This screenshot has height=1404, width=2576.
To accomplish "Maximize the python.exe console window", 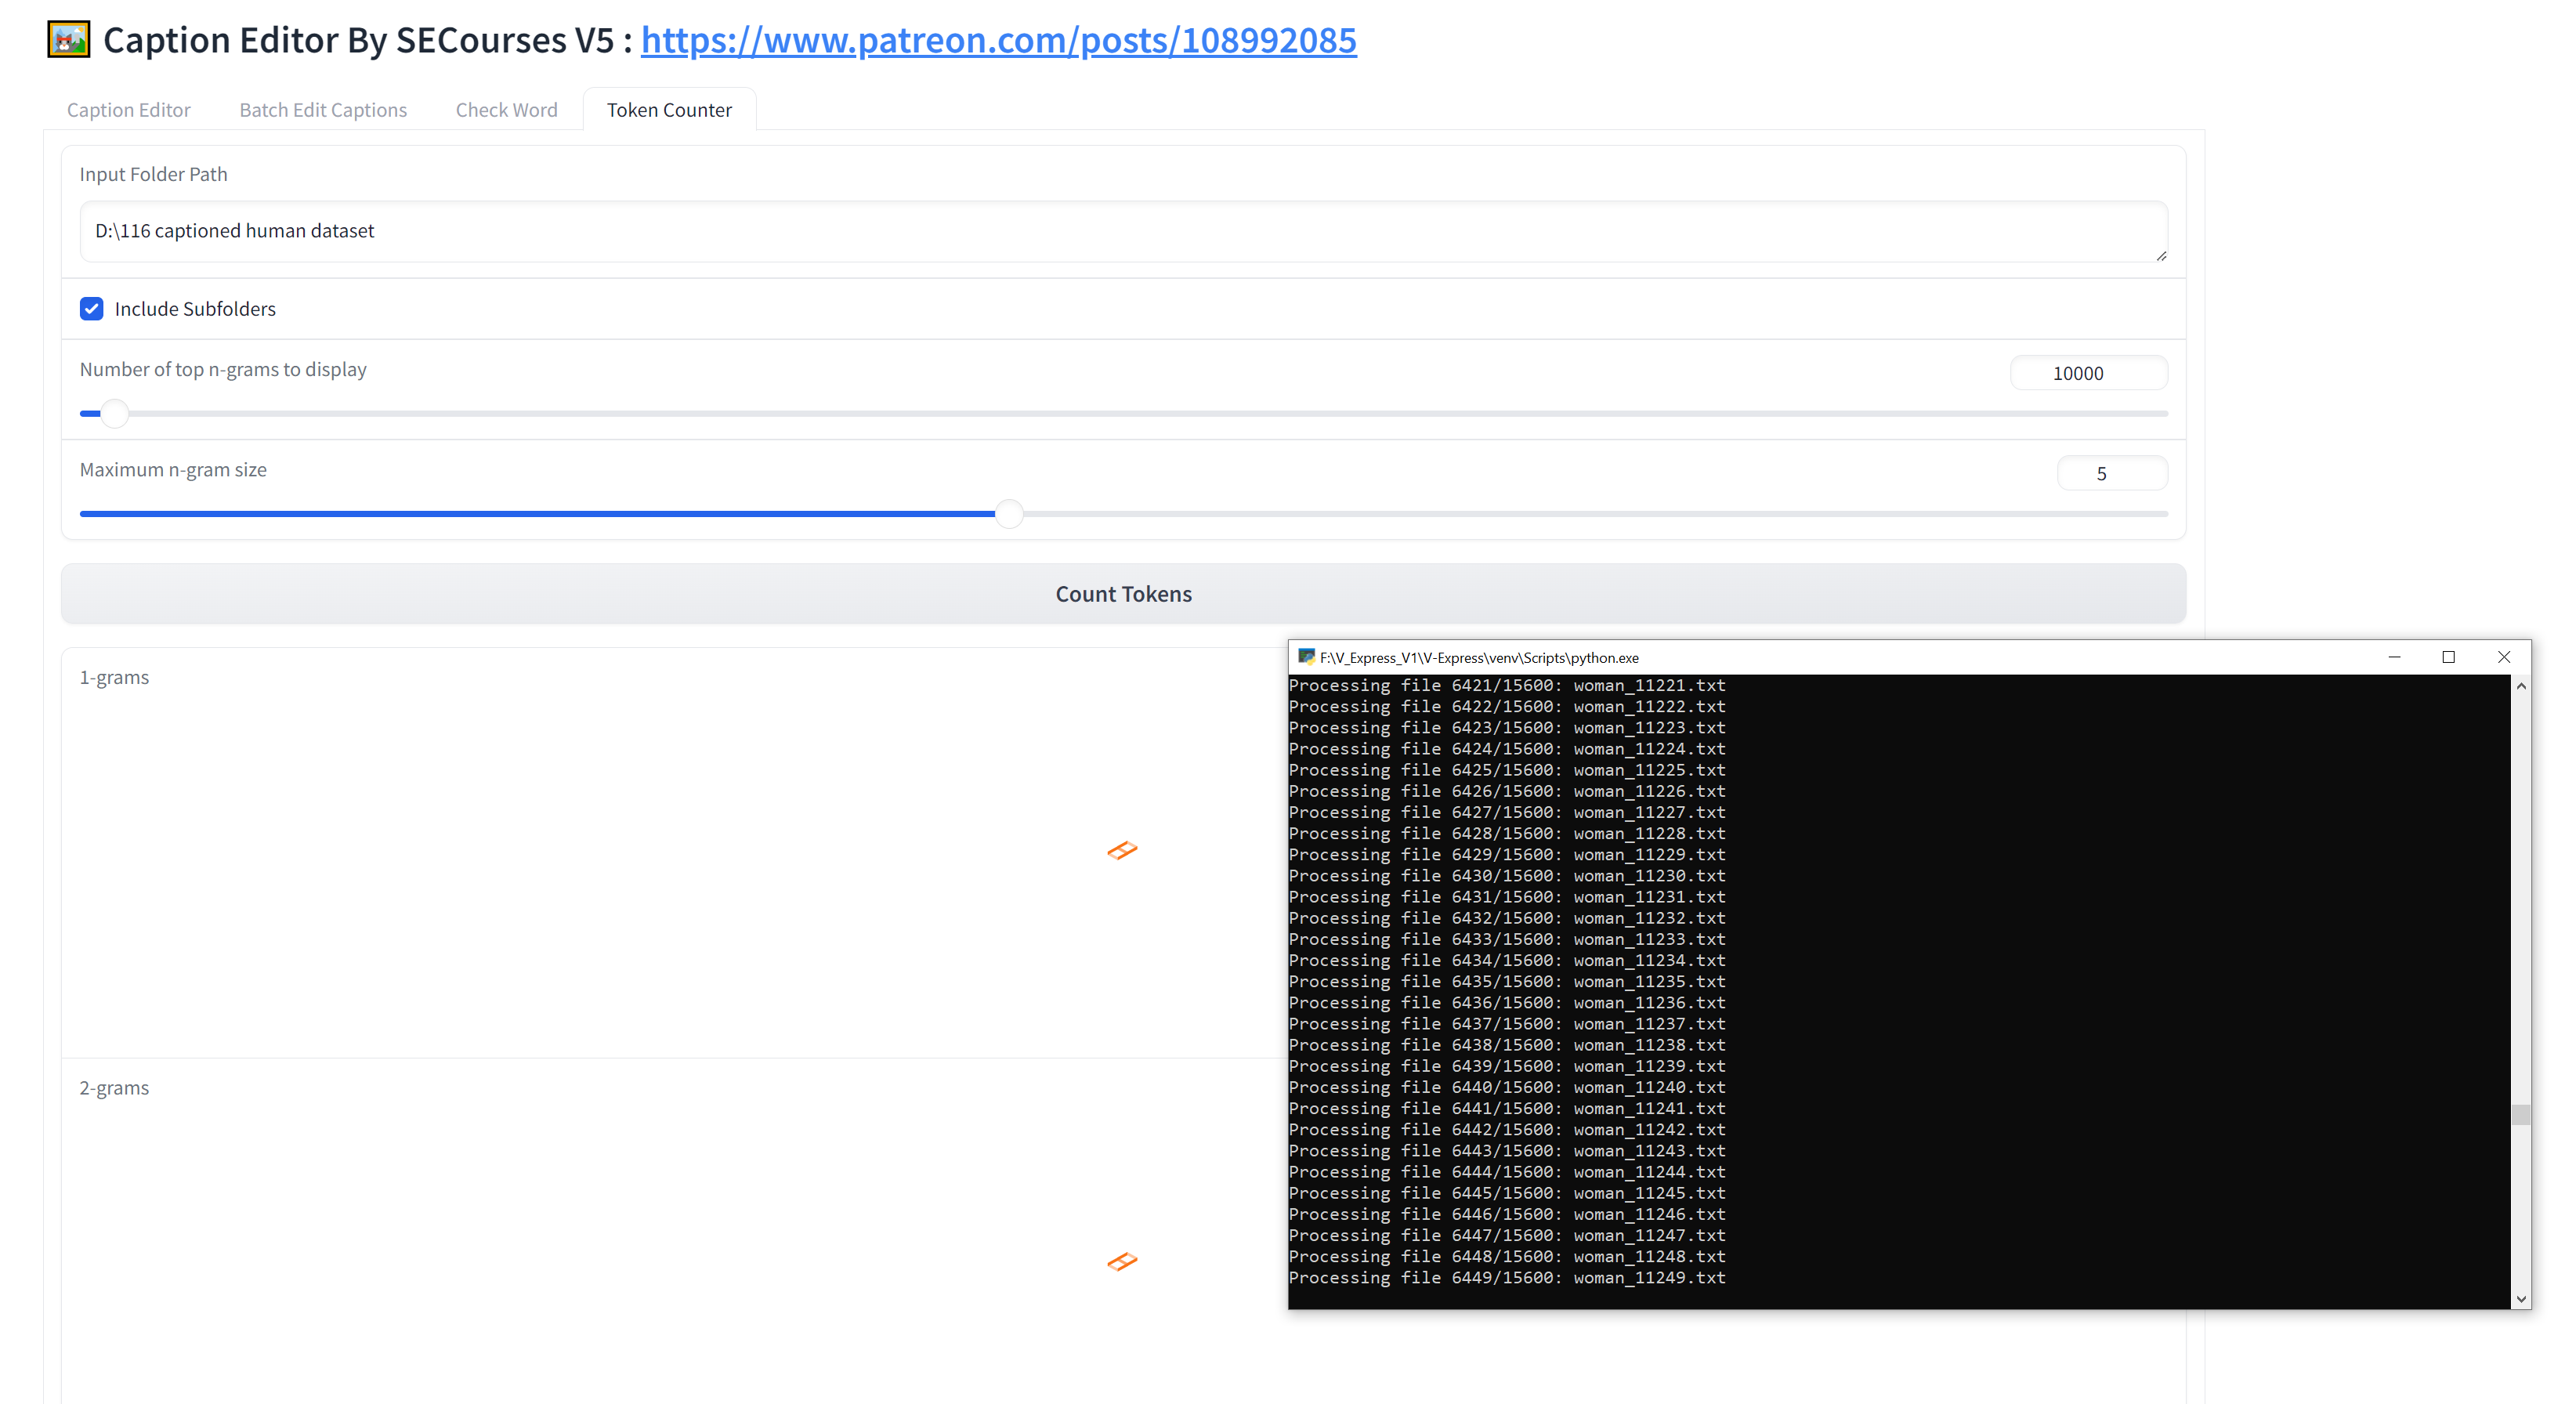I will pyautogui.click(x=2448, y=657).
